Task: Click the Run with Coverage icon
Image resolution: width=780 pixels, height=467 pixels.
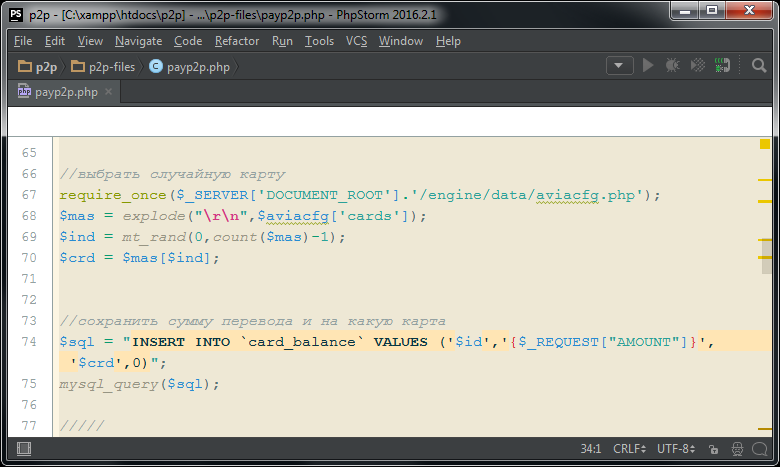Action: pos(697,66)
